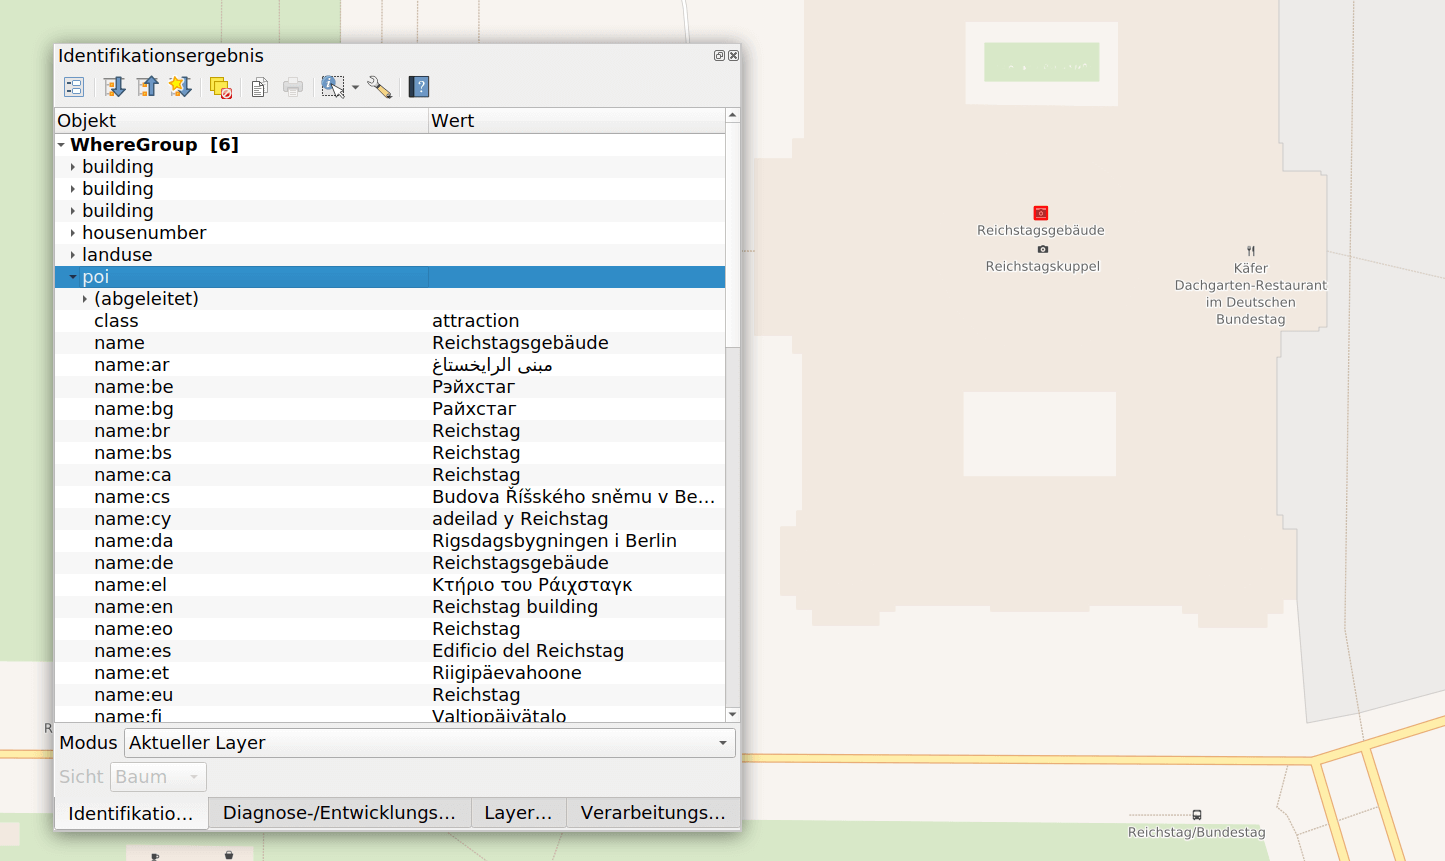Copy selected feature to clipboard
The image size is (1445, 861).
click(259, 87)
